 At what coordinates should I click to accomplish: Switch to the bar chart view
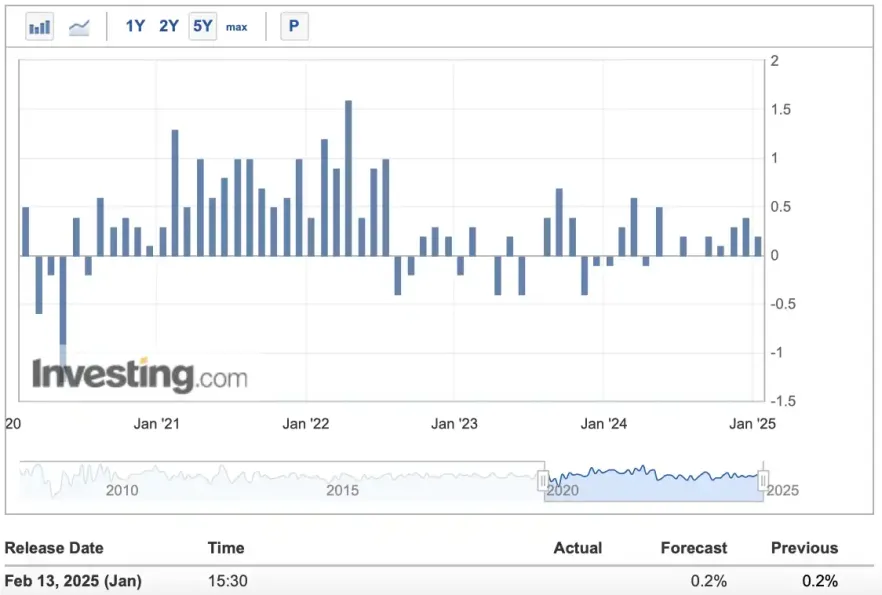click(40, 27)
